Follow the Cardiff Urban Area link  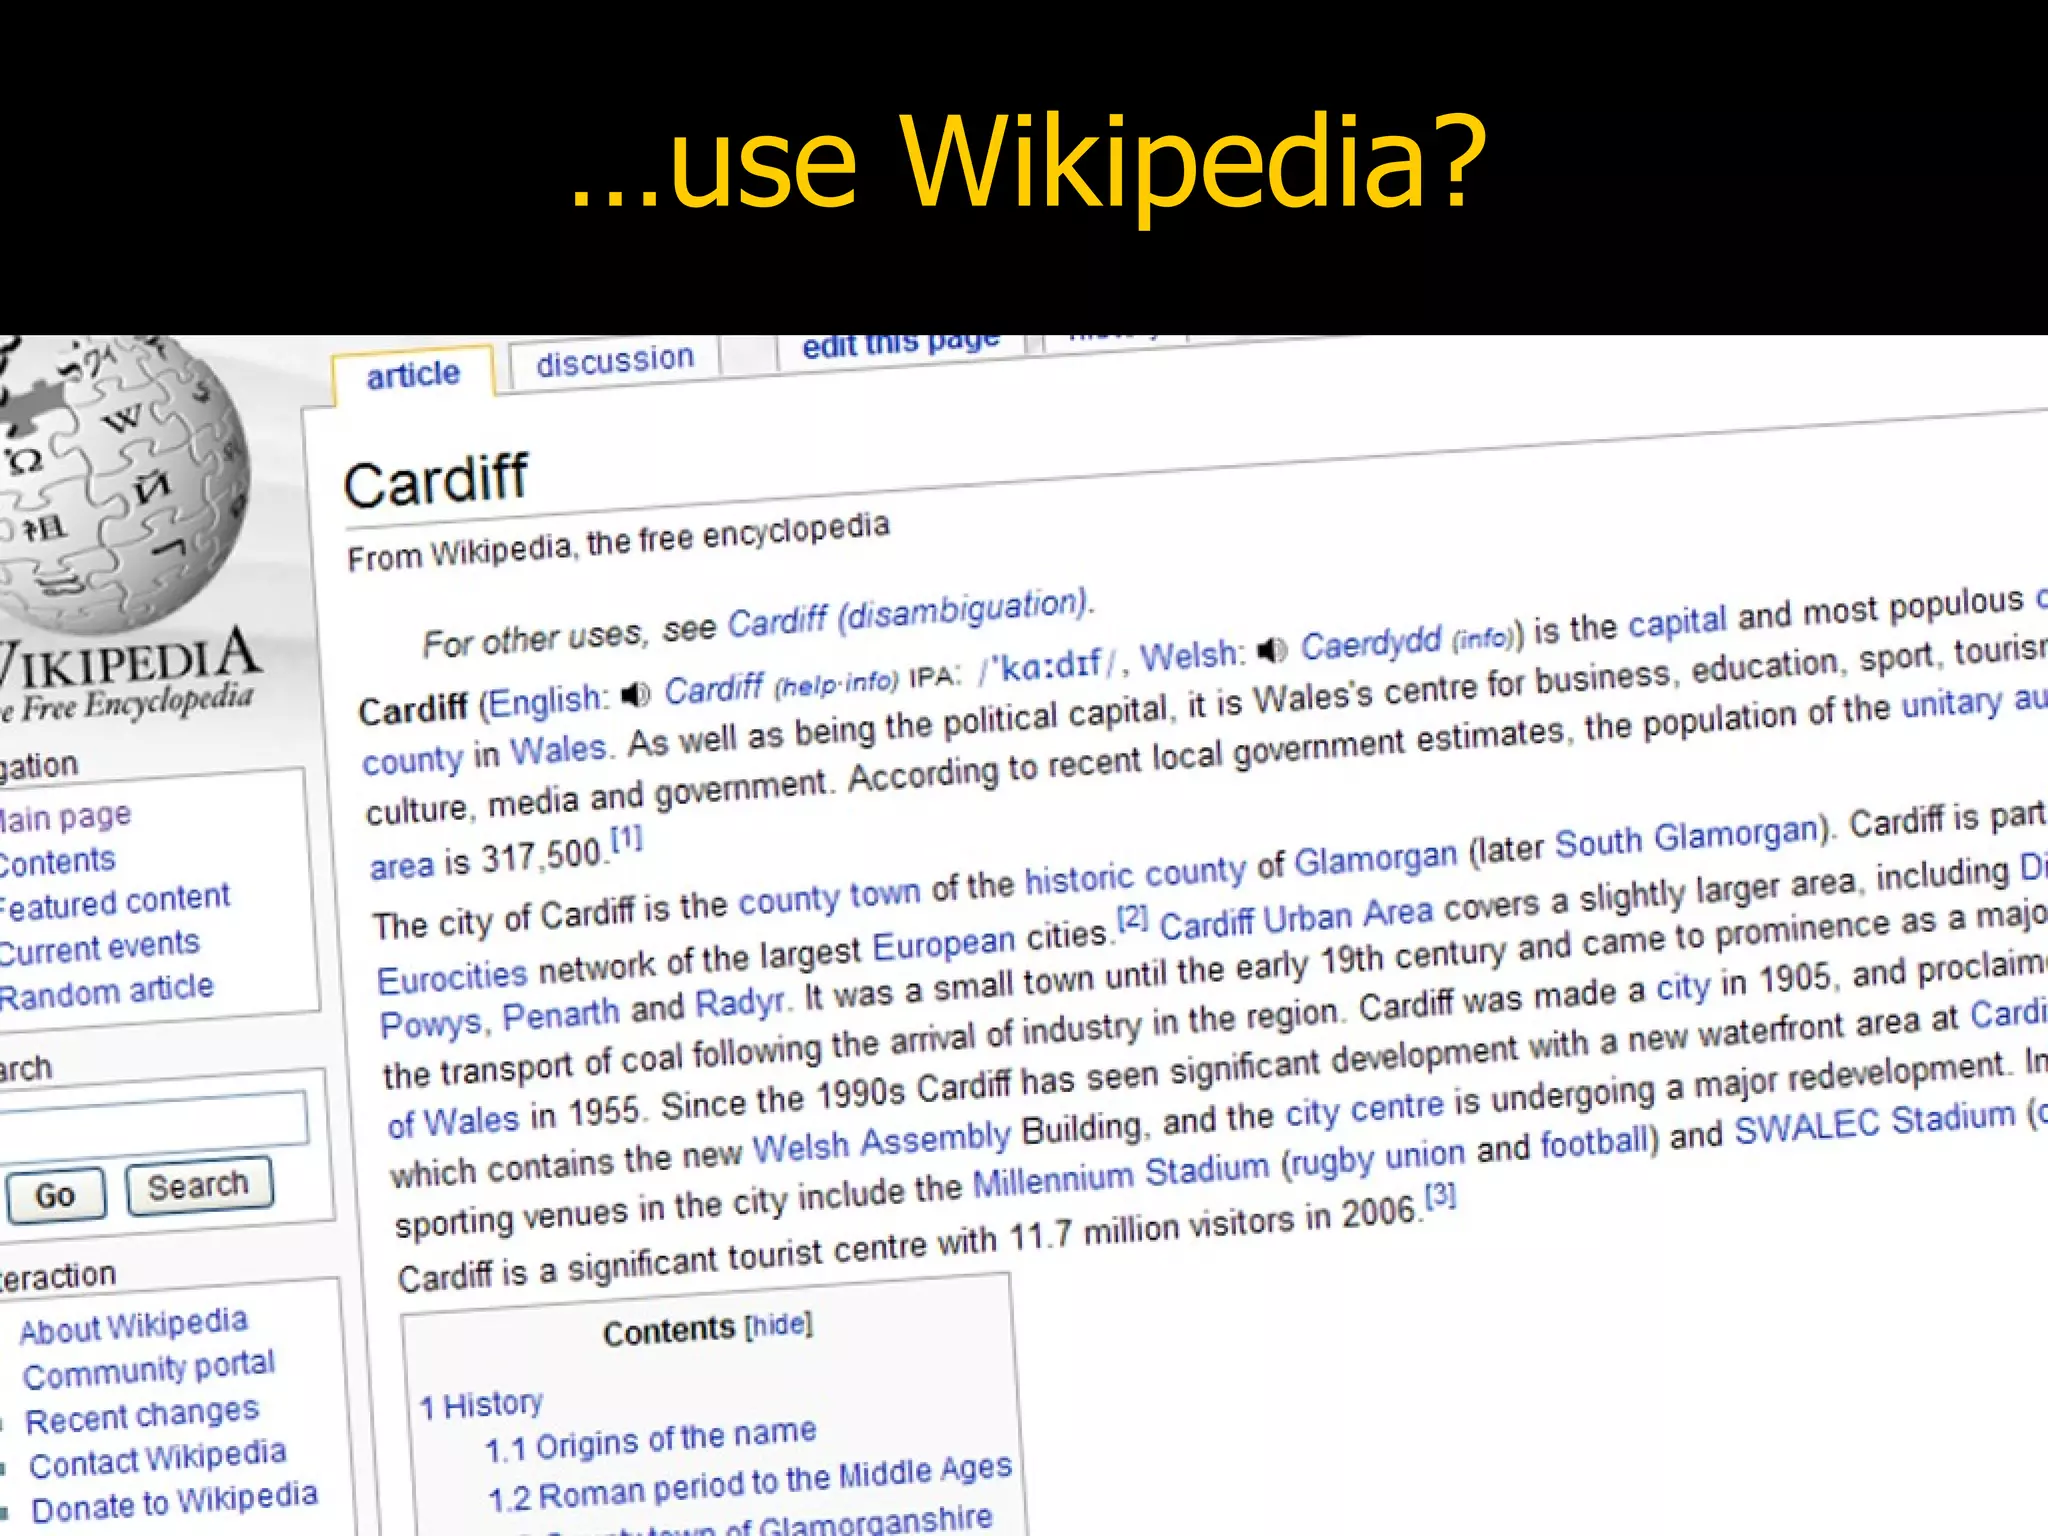click(1296, 918)
